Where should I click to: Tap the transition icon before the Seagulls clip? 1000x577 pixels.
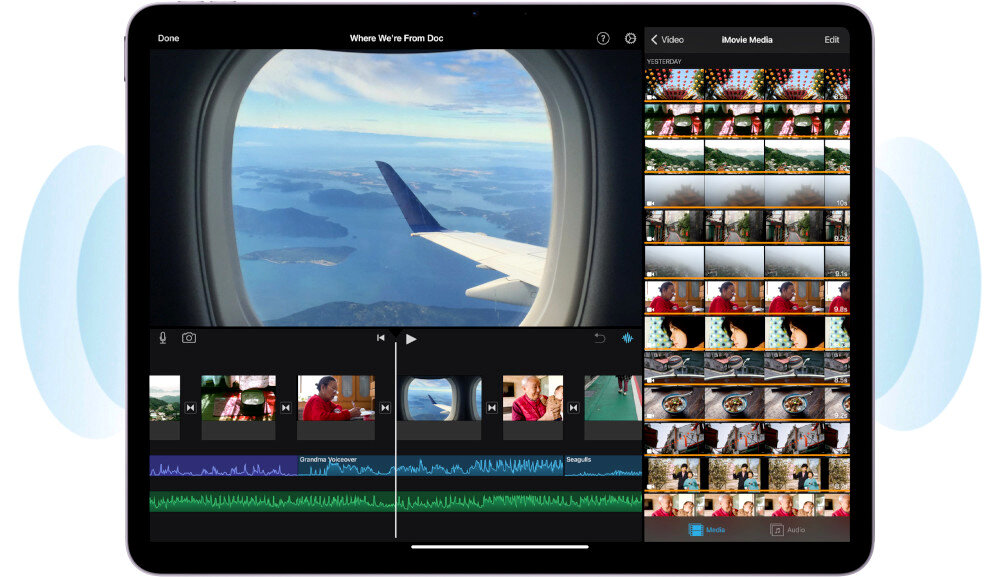click(x=575, y=406)
